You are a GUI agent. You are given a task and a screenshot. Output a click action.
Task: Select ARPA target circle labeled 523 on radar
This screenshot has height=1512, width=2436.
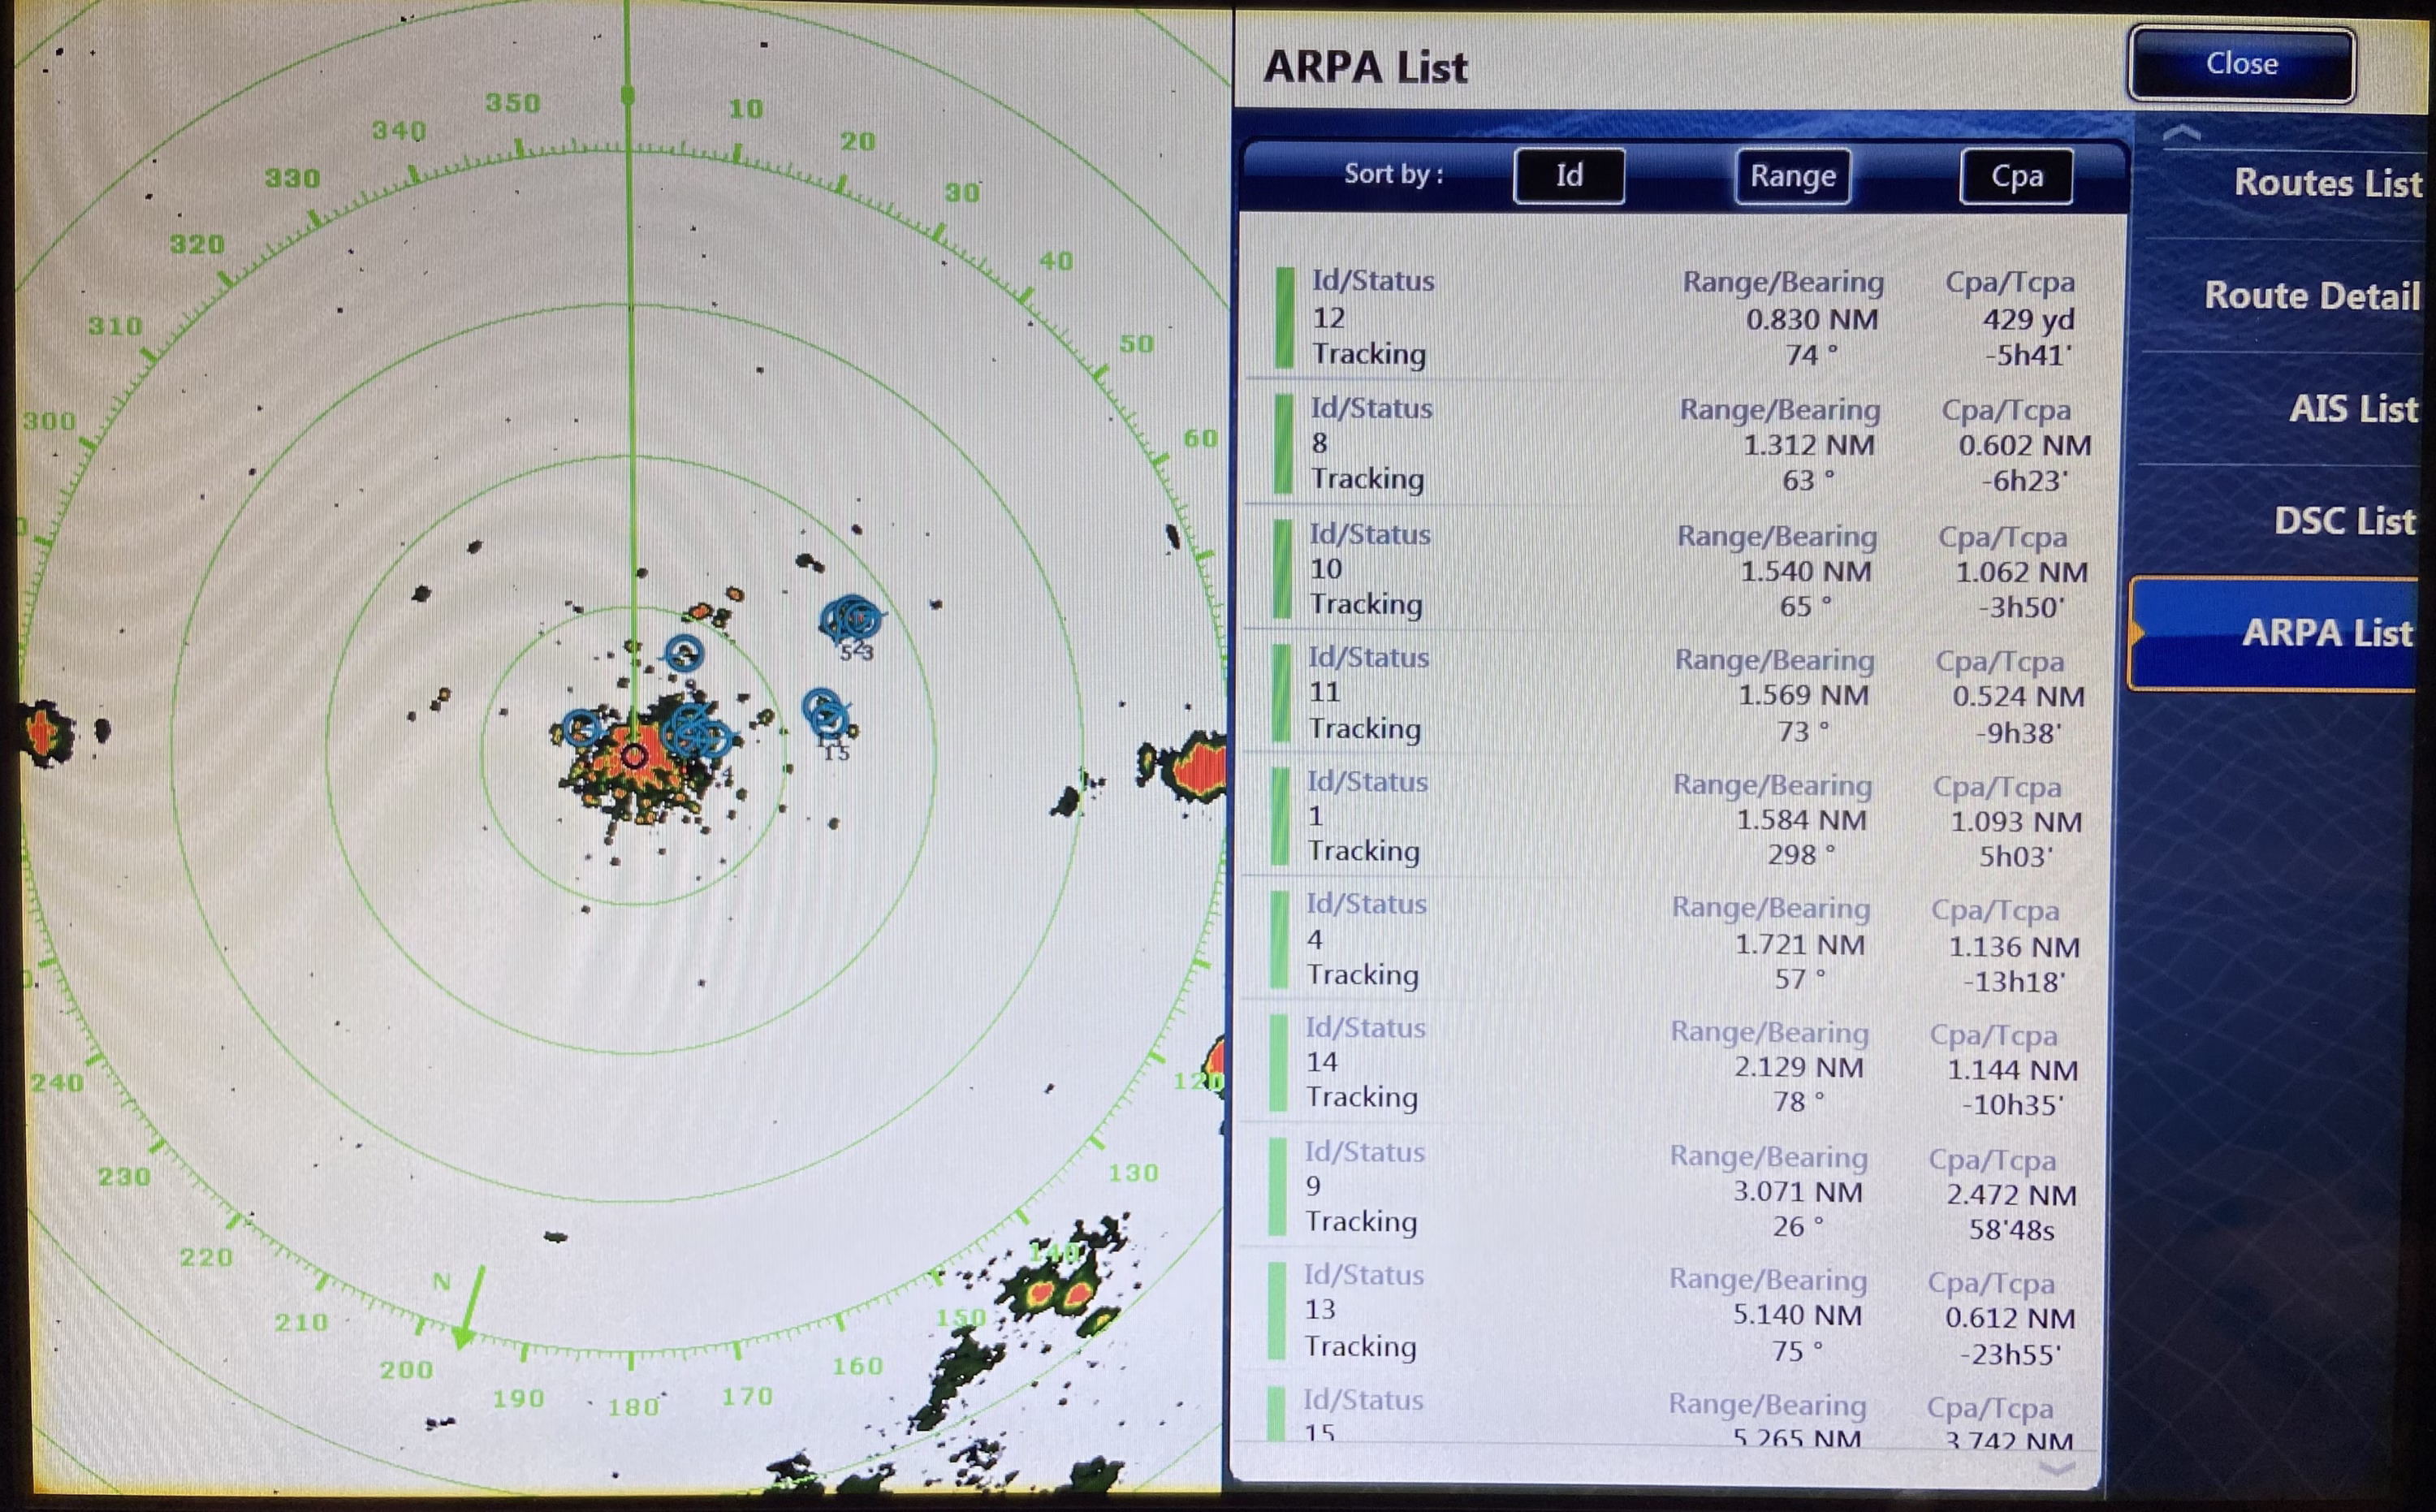click(x=851, y=620)
